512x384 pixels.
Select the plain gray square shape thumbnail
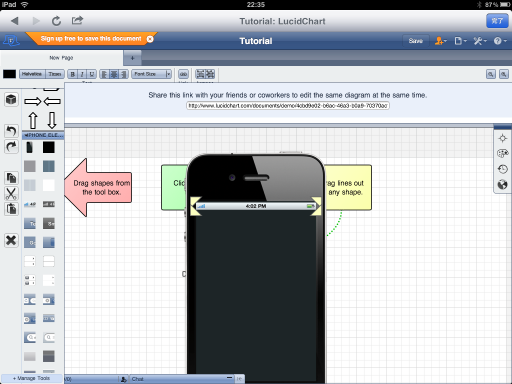(30, 166)
